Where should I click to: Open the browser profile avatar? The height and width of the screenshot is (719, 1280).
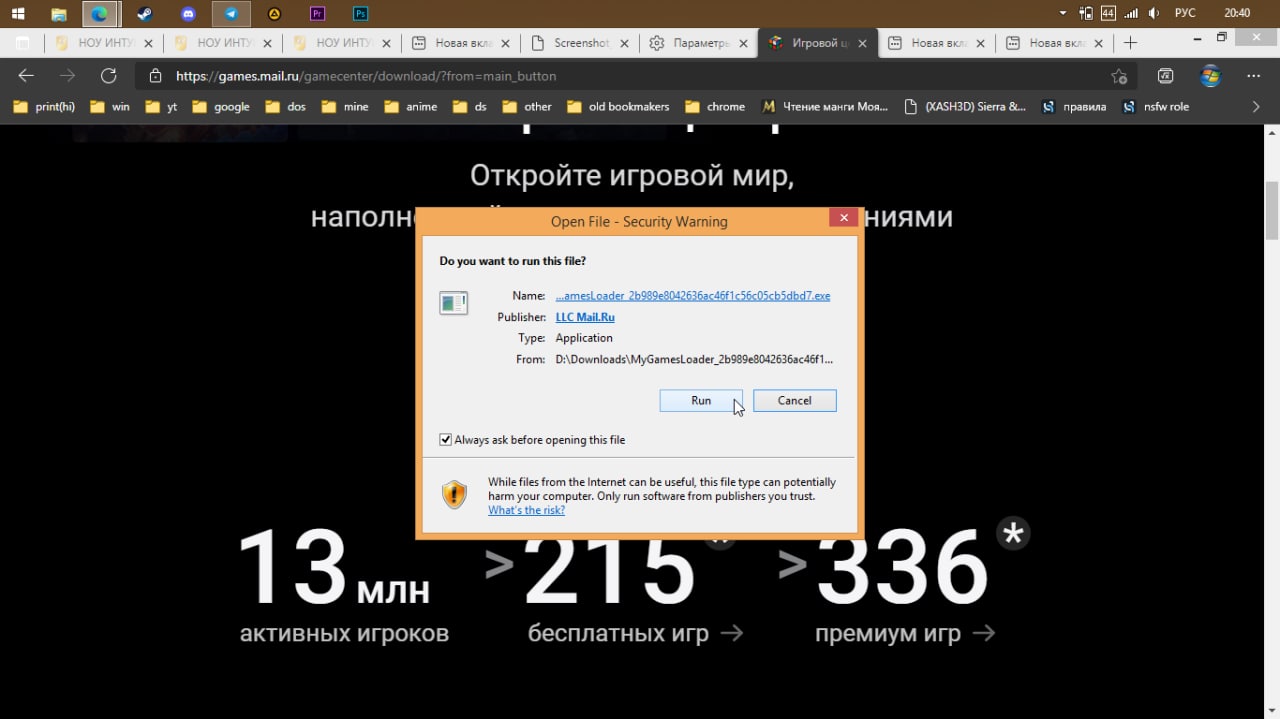(1210, 76)
